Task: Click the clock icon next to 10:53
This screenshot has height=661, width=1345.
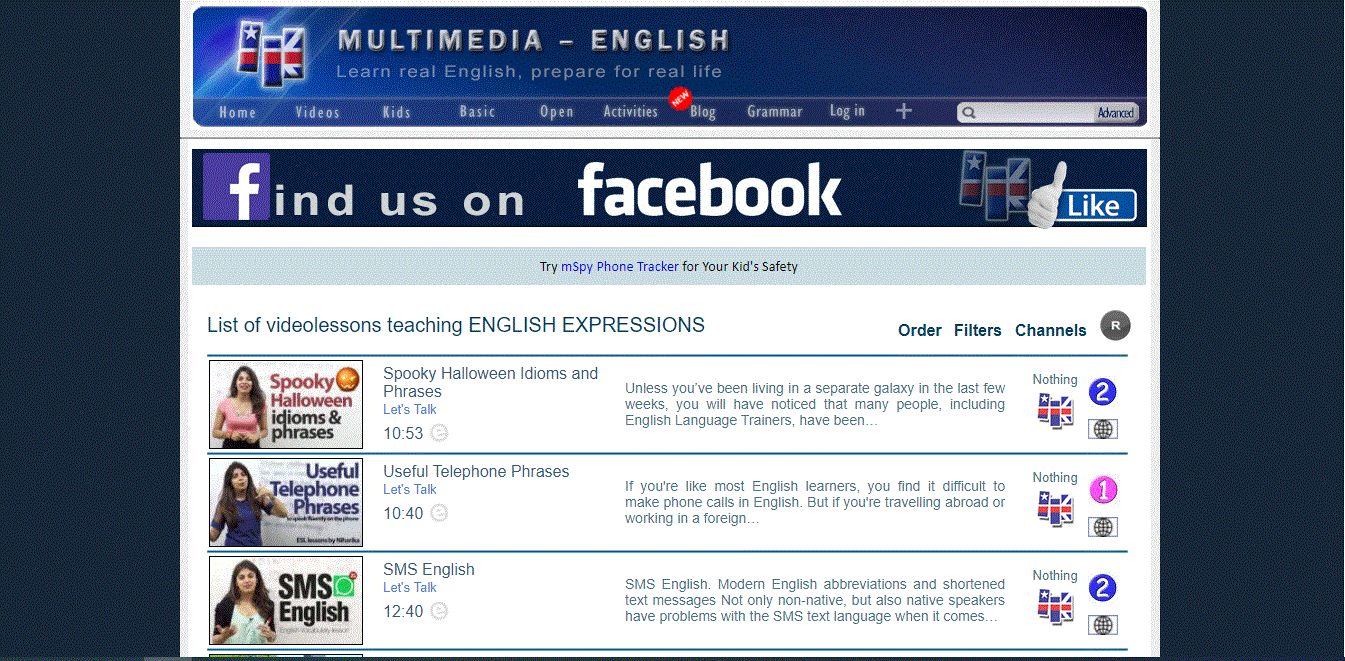Action: [439, 433]
